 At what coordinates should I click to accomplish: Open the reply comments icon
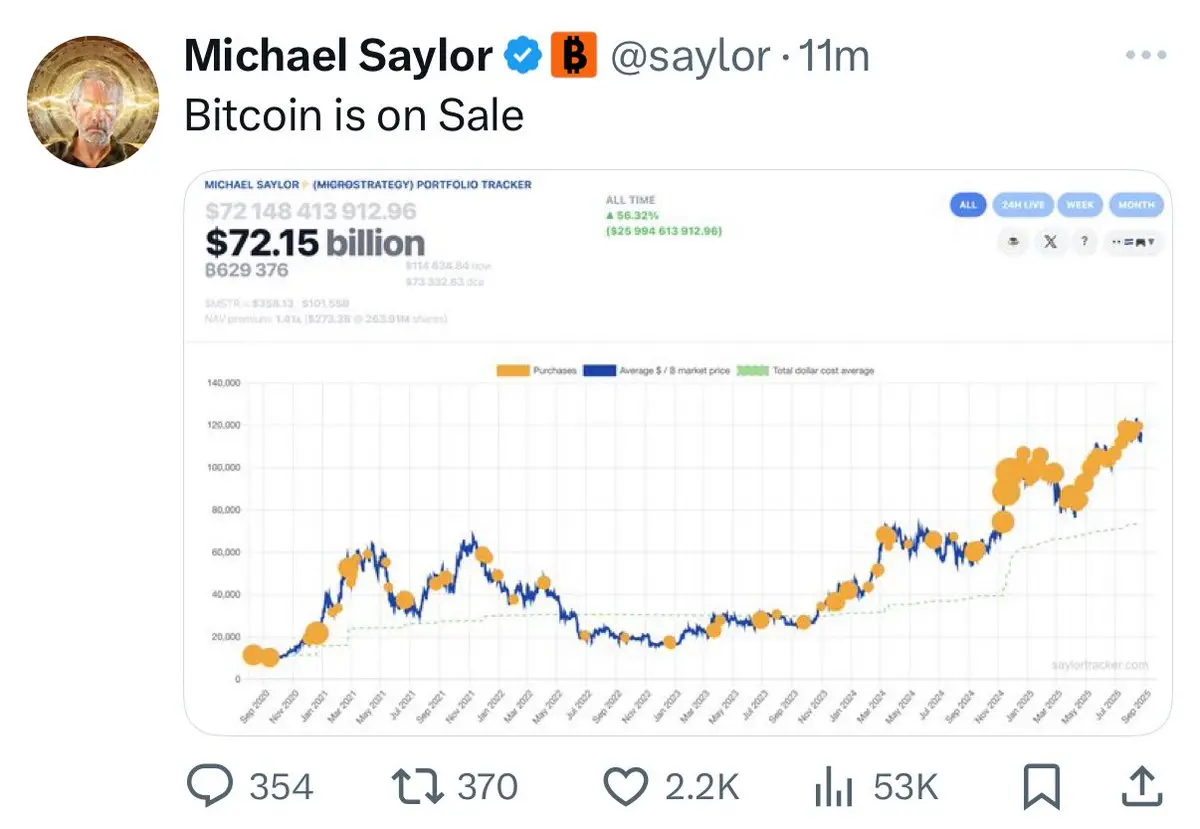208,786
